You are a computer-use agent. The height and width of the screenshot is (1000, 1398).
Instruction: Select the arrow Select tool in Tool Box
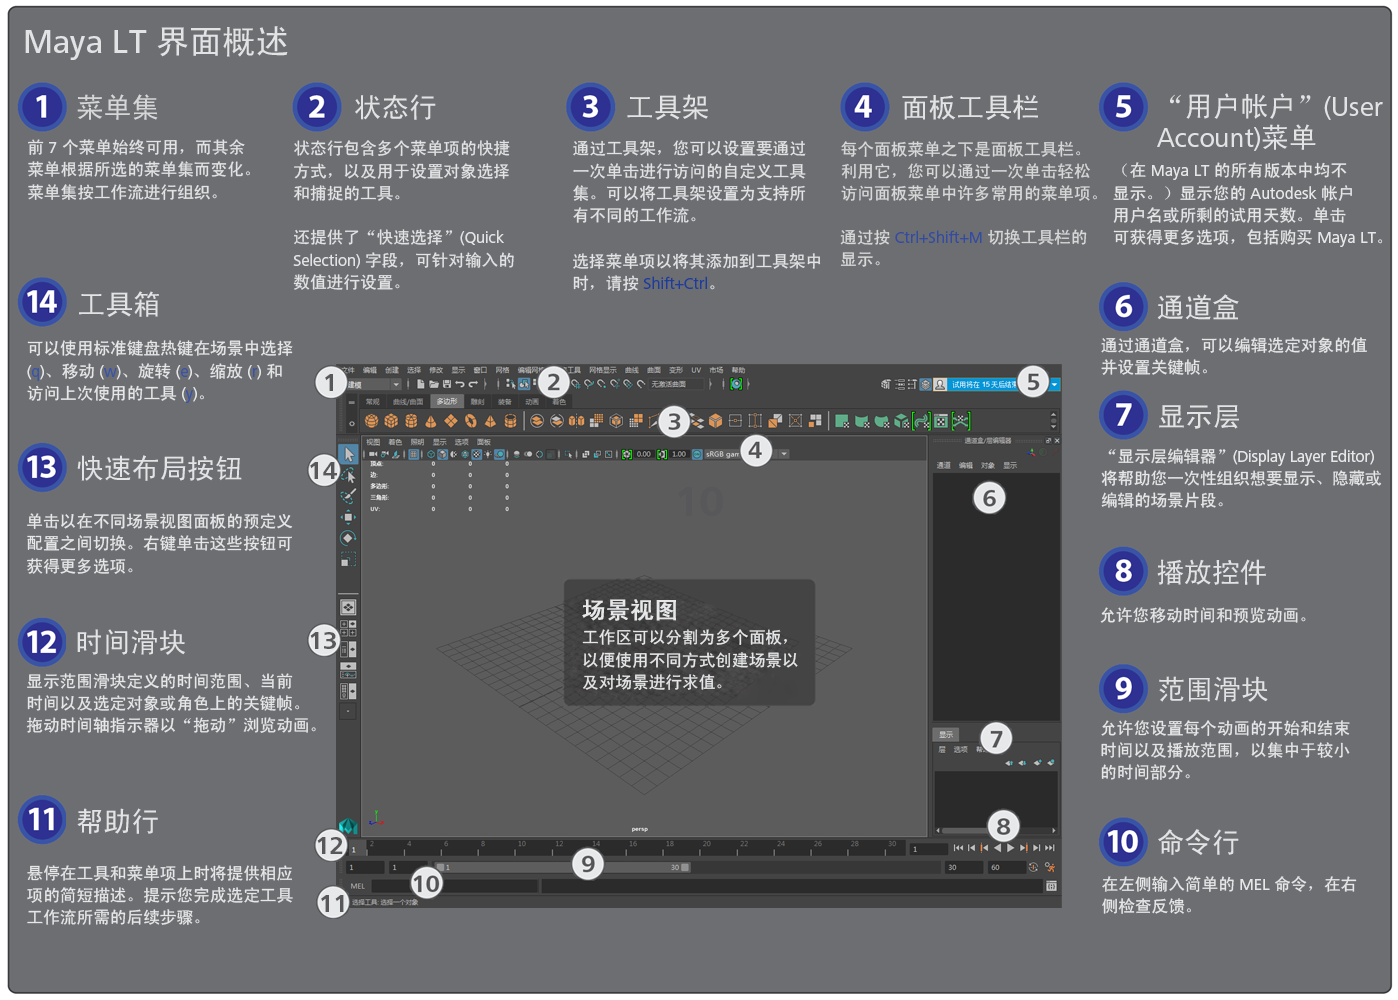348,454
